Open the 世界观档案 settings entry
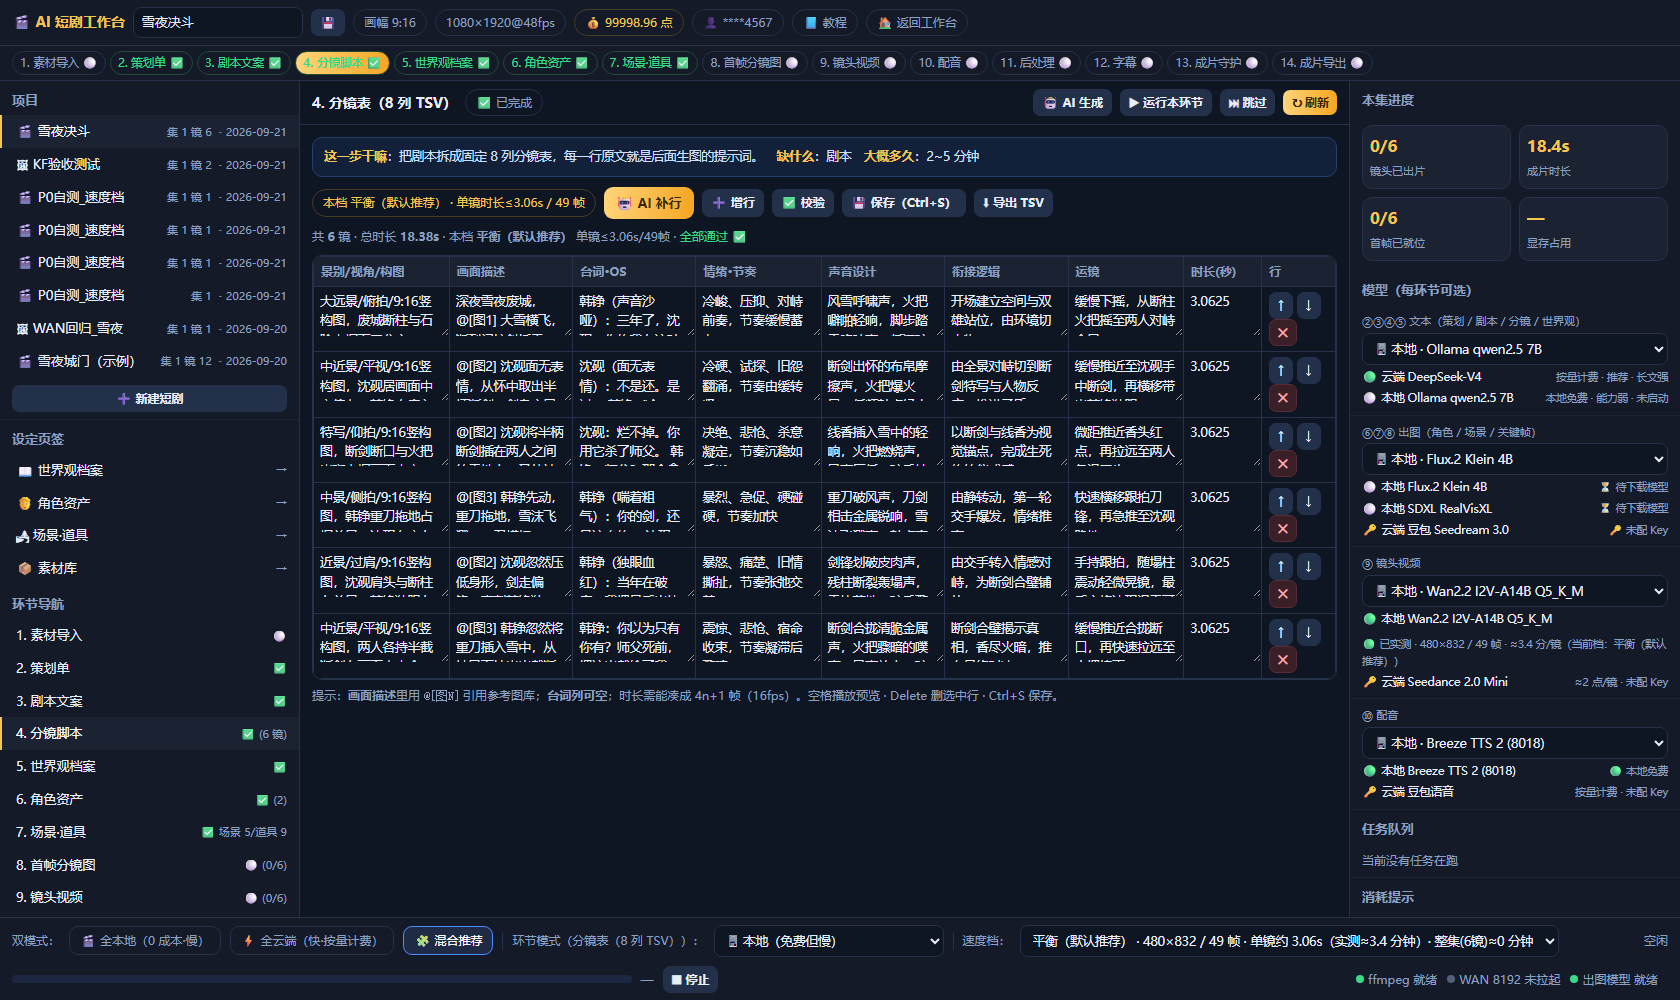 150,470
